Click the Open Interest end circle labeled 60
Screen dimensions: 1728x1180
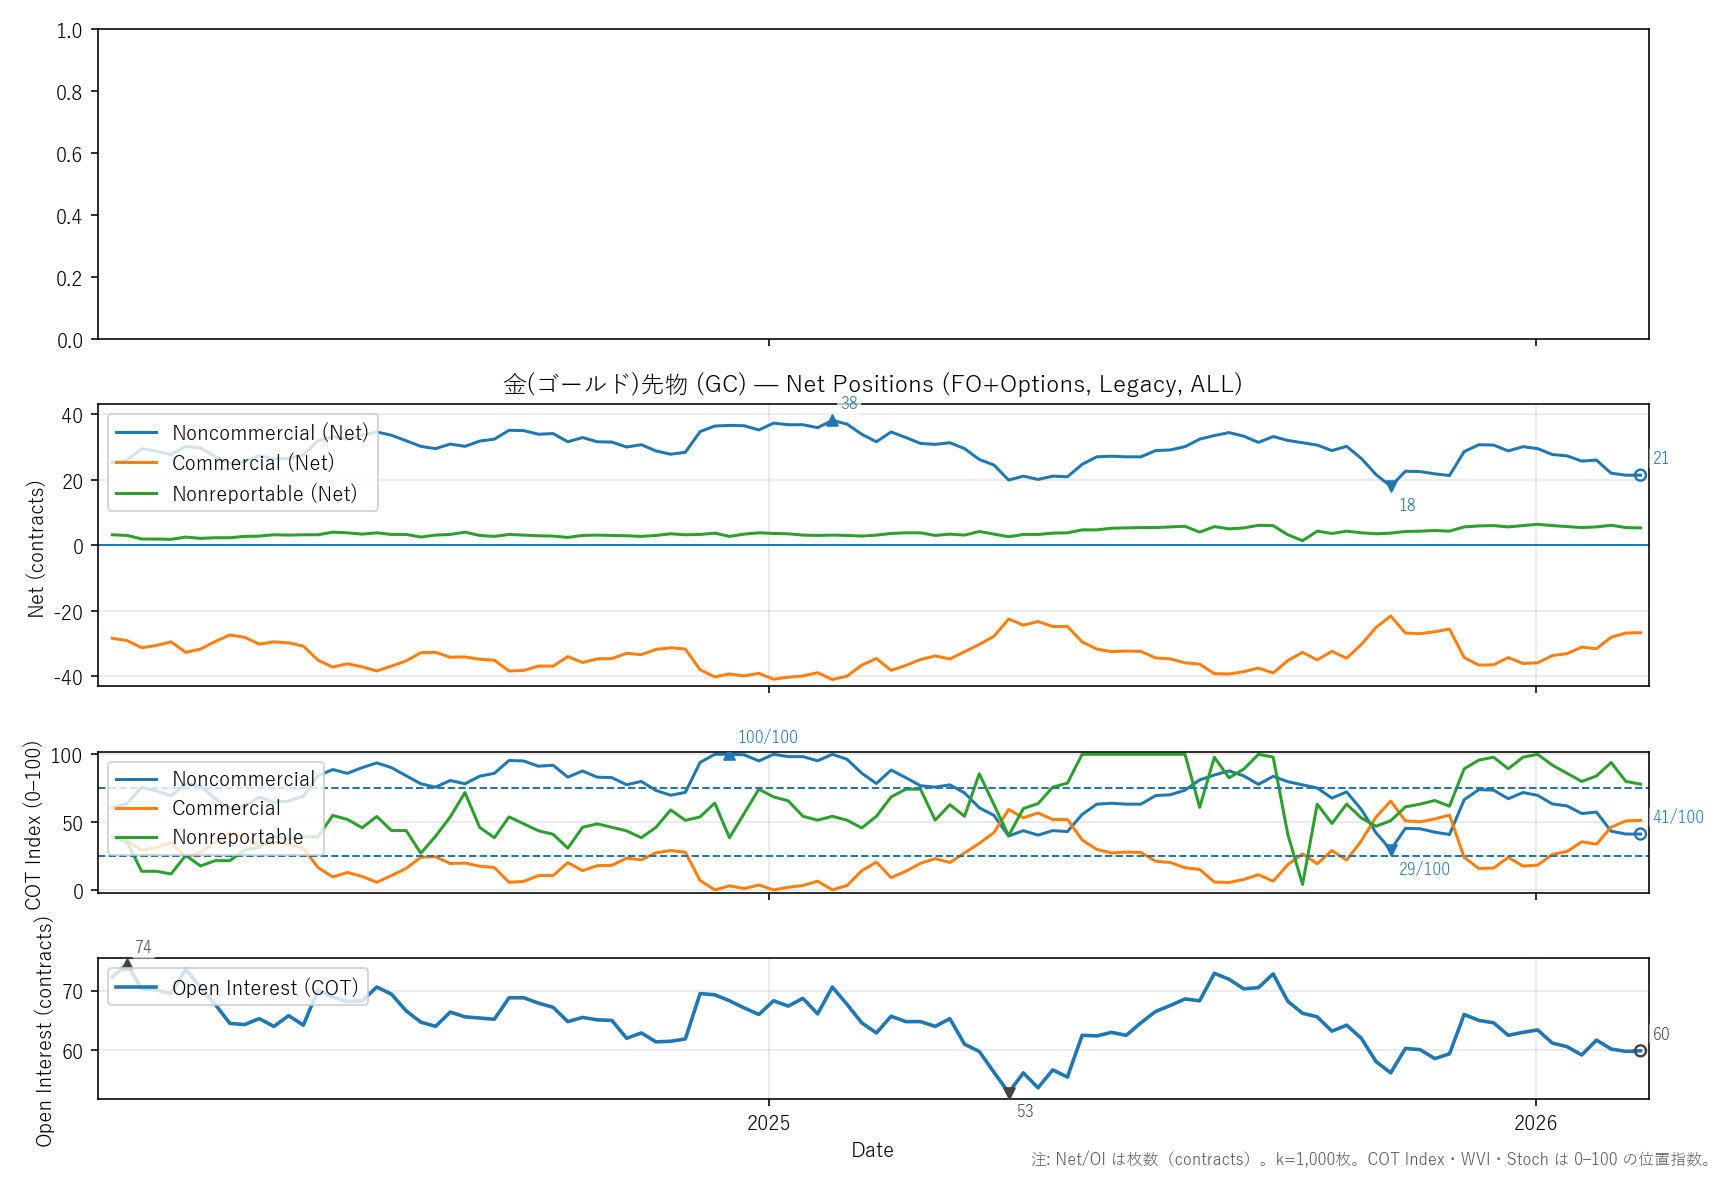[x=1640, y=1051]
